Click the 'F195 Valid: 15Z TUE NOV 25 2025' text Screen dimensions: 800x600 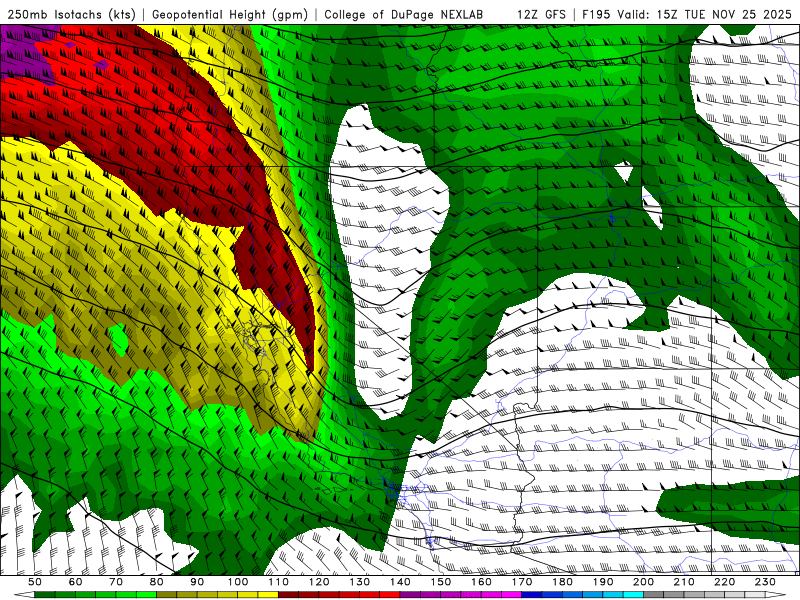tap(687, 15)
